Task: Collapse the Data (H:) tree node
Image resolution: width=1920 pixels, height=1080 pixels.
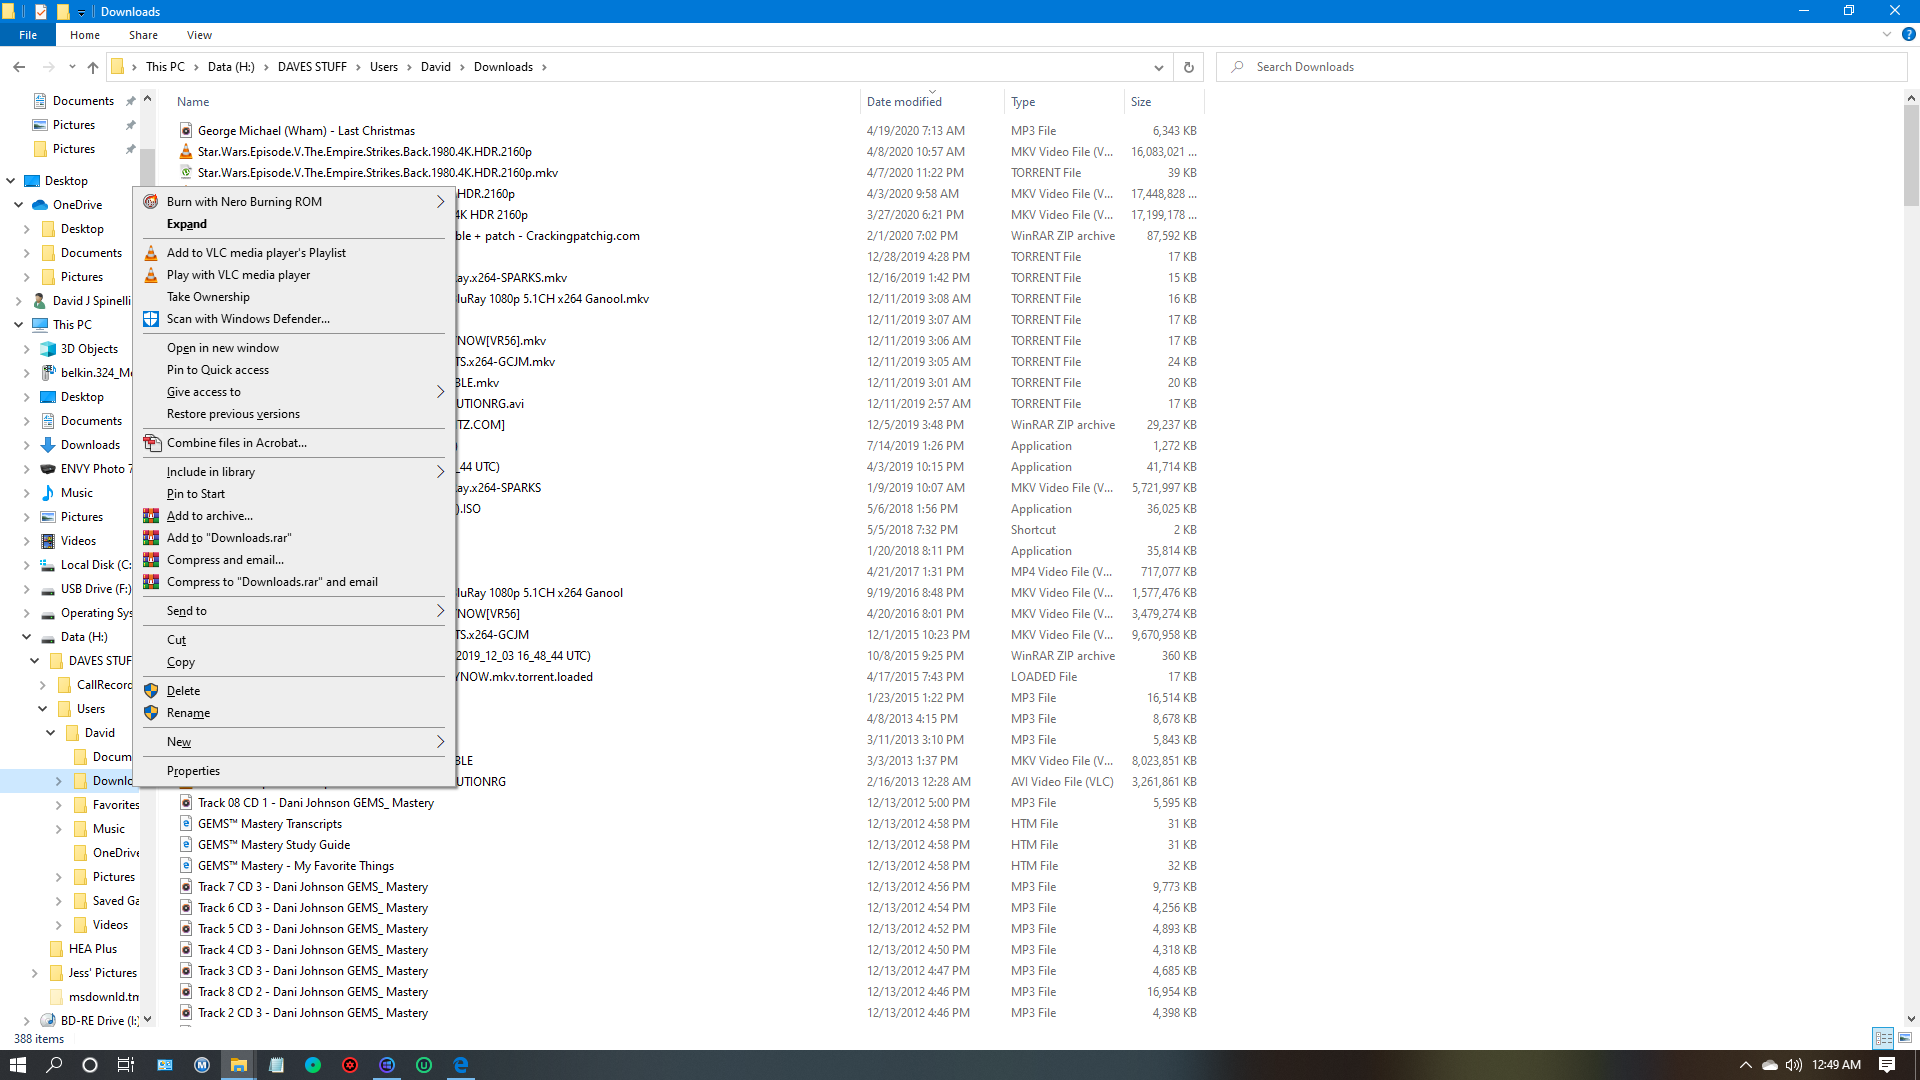Action: [x=27, y=637]
